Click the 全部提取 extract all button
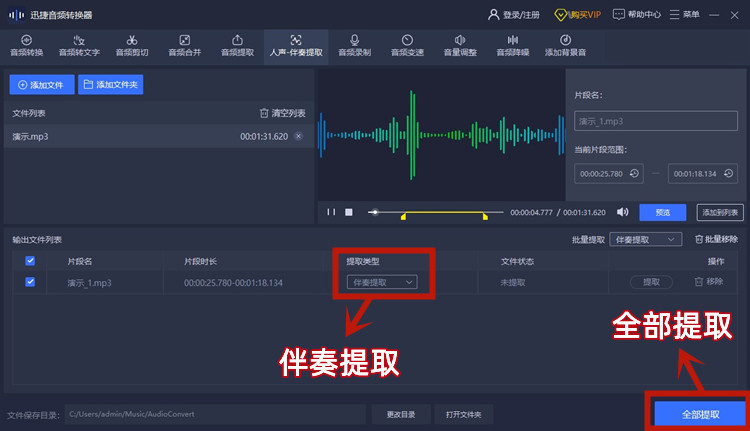 click(700, 414)
